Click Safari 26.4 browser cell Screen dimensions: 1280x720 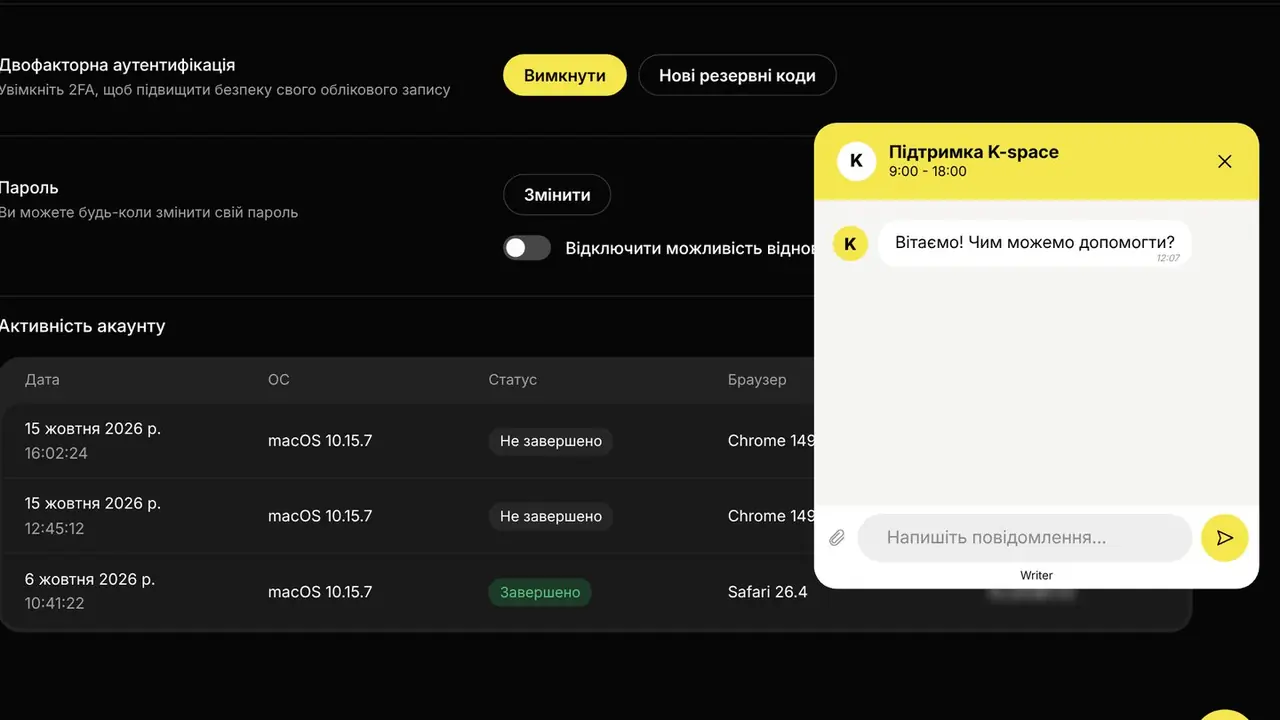point(767,592)
